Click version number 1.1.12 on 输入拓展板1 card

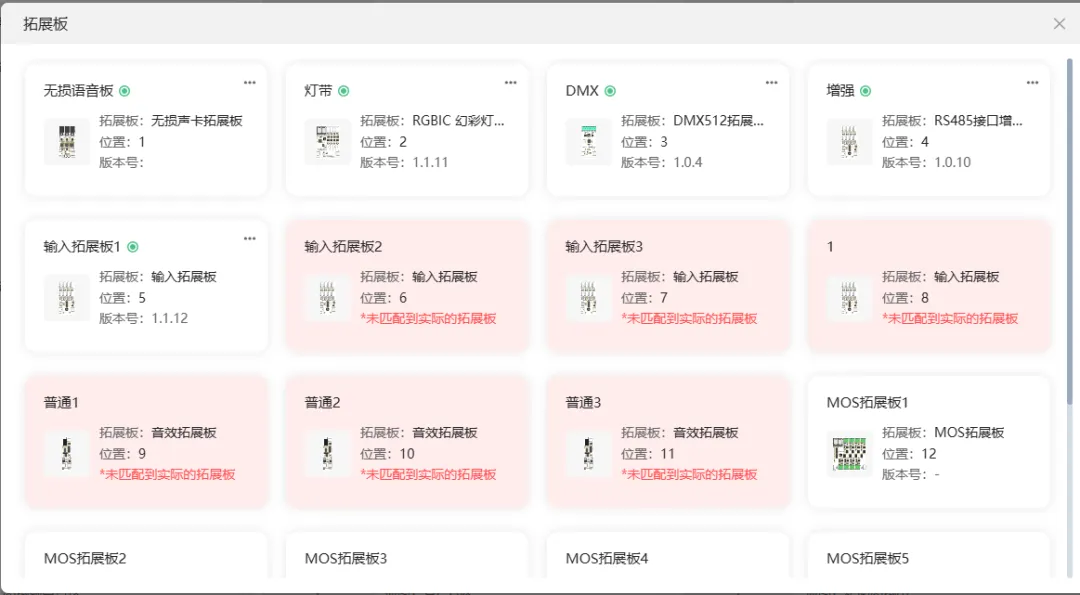click(x=169, y=318)
